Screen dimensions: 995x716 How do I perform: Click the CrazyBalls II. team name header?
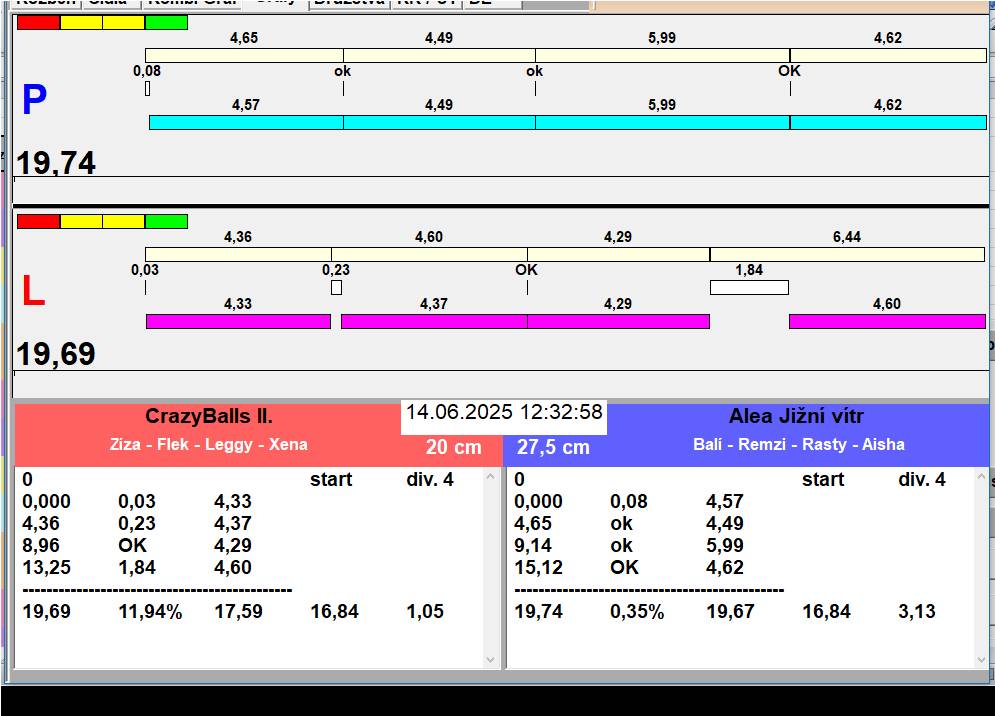click(x=209, y=416)
